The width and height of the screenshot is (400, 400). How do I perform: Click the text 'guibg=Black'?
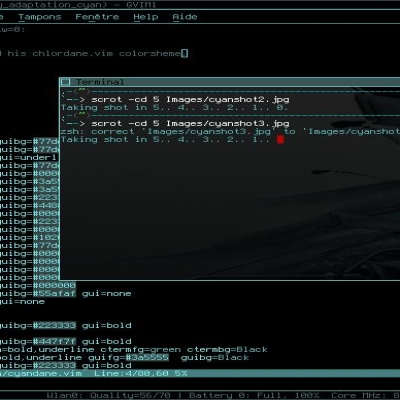(215, 358)
